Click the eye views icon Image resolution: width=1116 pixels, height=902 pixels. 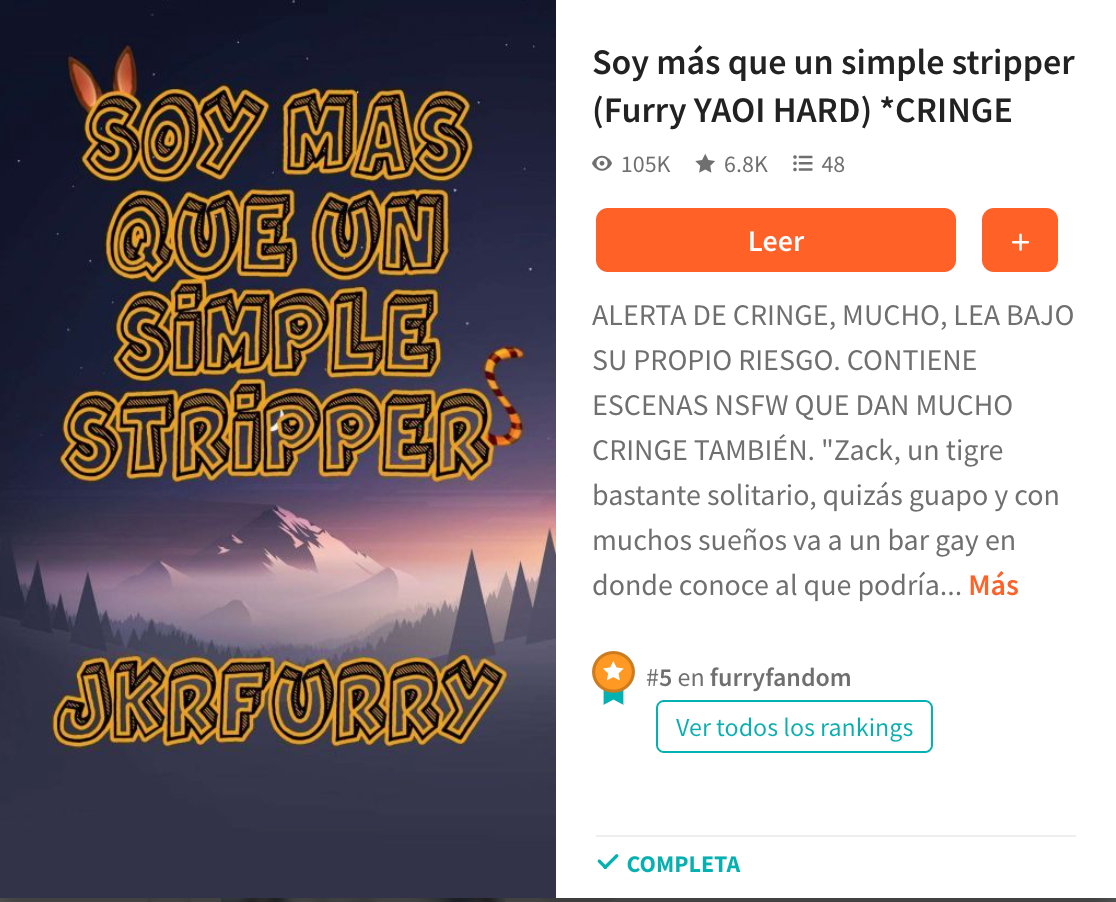point(602,164)
